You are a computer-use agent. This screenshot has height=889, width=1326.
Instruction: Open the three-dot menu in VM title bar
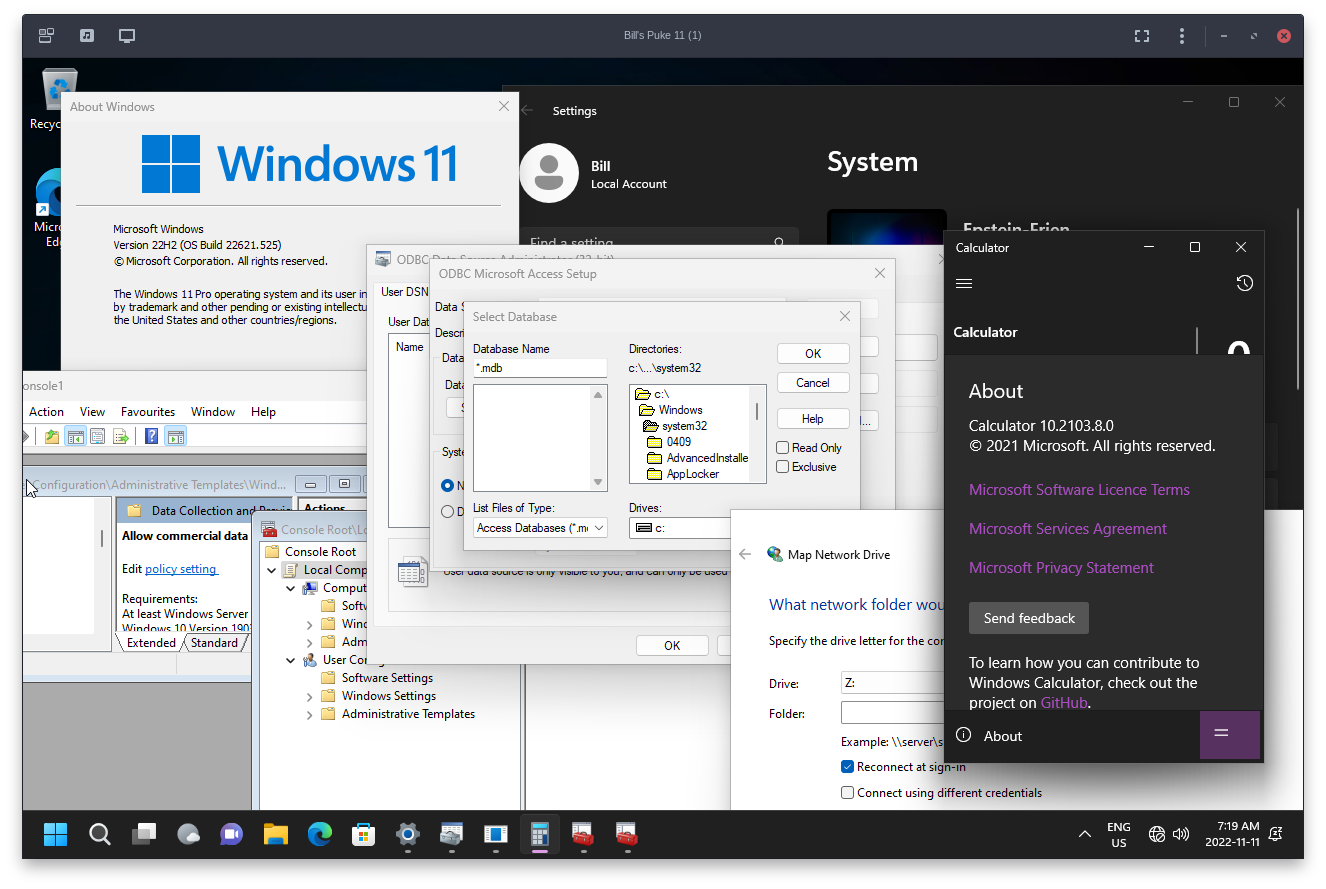(1182, 36)
